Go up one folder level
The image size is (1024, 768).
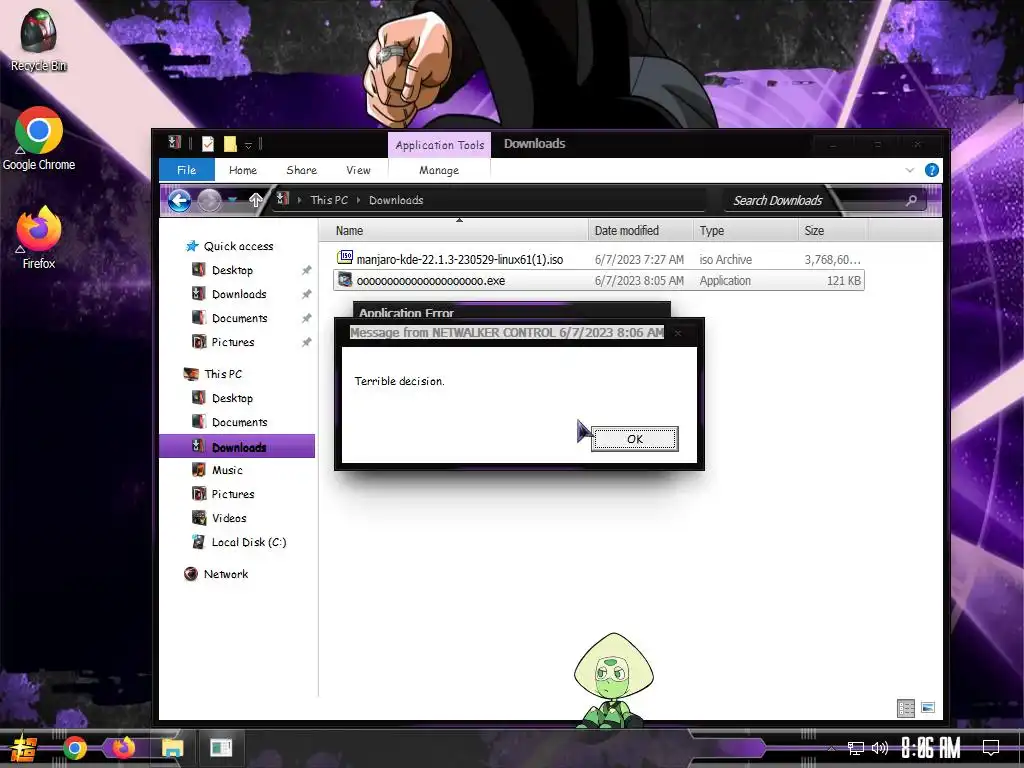tap(255, 200)
